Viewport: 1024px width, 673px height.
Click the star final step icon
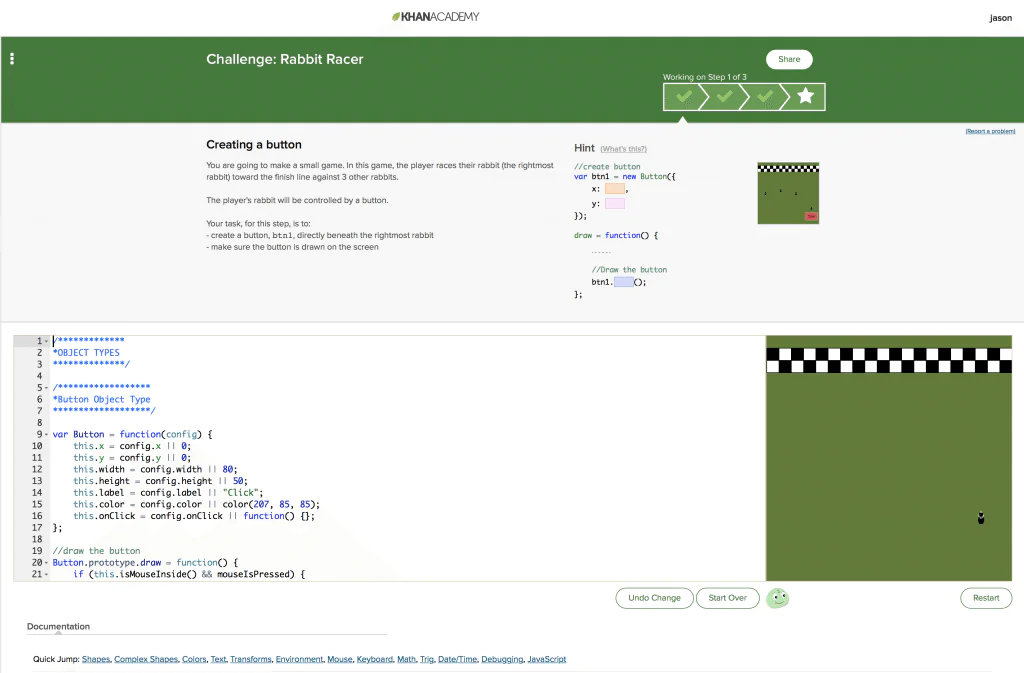coord(806,96)
